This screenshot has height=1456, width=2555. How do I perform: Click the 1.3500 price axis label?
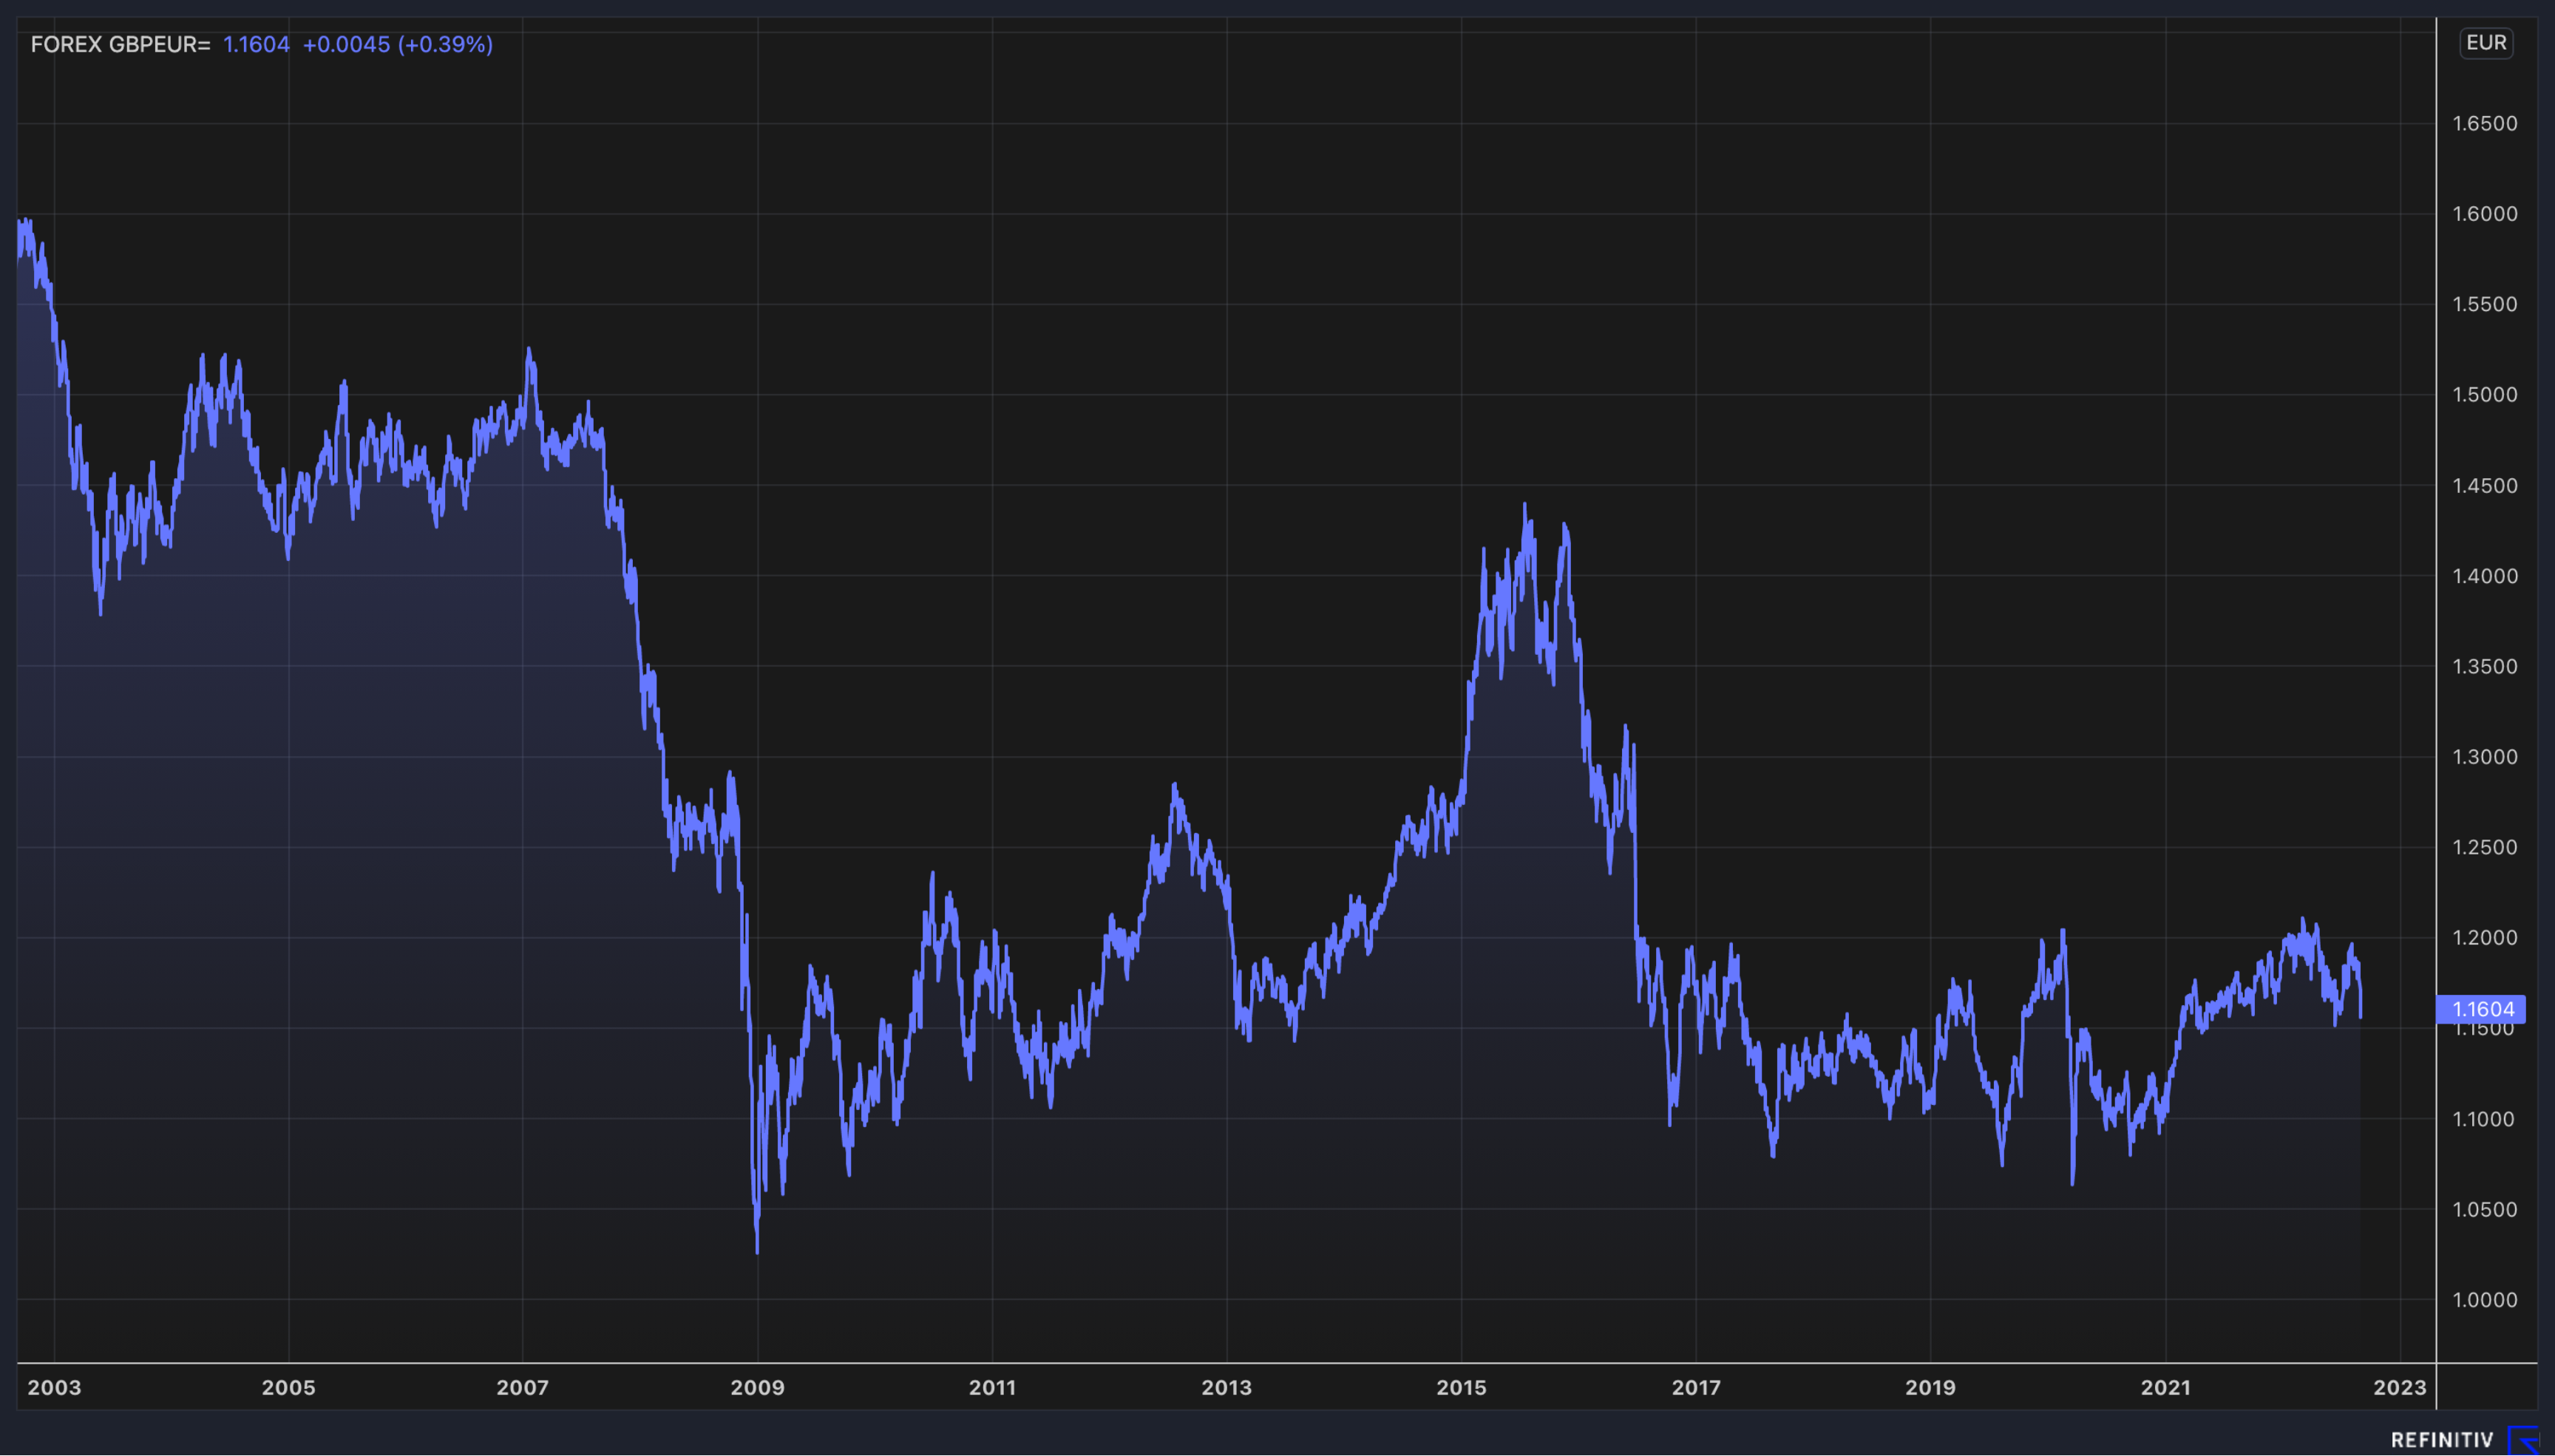pos(2485,666)
